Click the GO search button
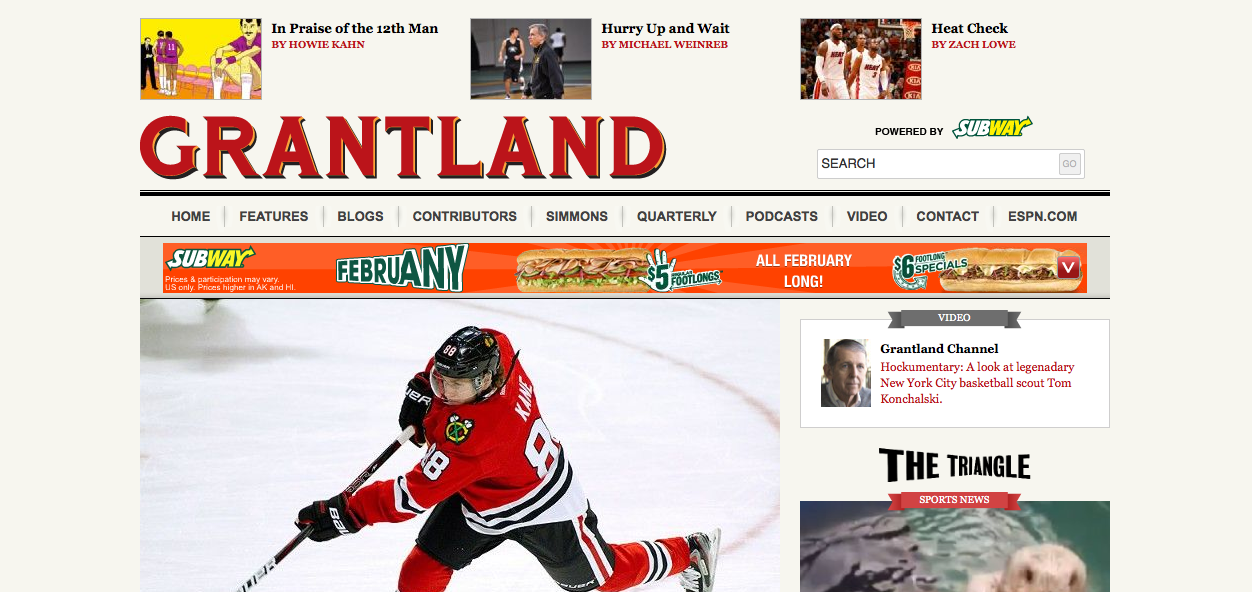Screen dimensions: 1252x592 point(1069,164)
